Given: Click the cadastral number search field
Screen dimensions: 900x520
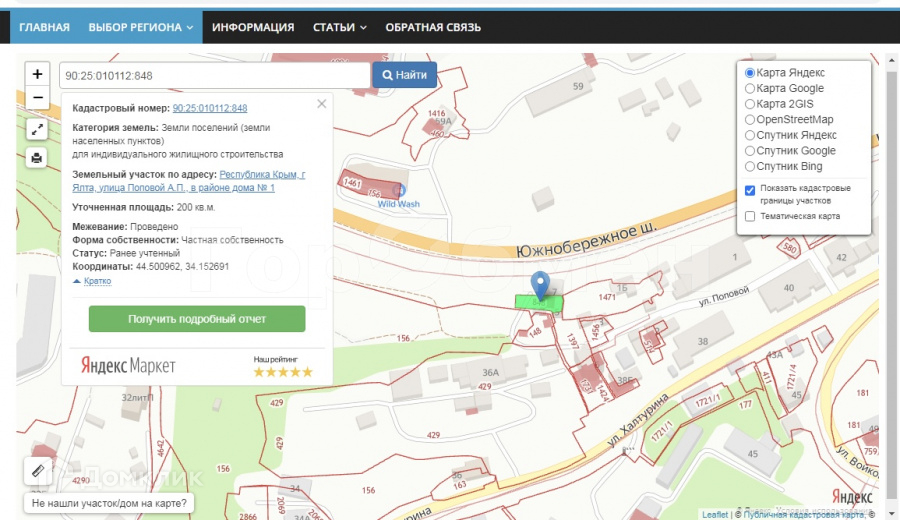Looking at the screenshot, I should [215, 76].
